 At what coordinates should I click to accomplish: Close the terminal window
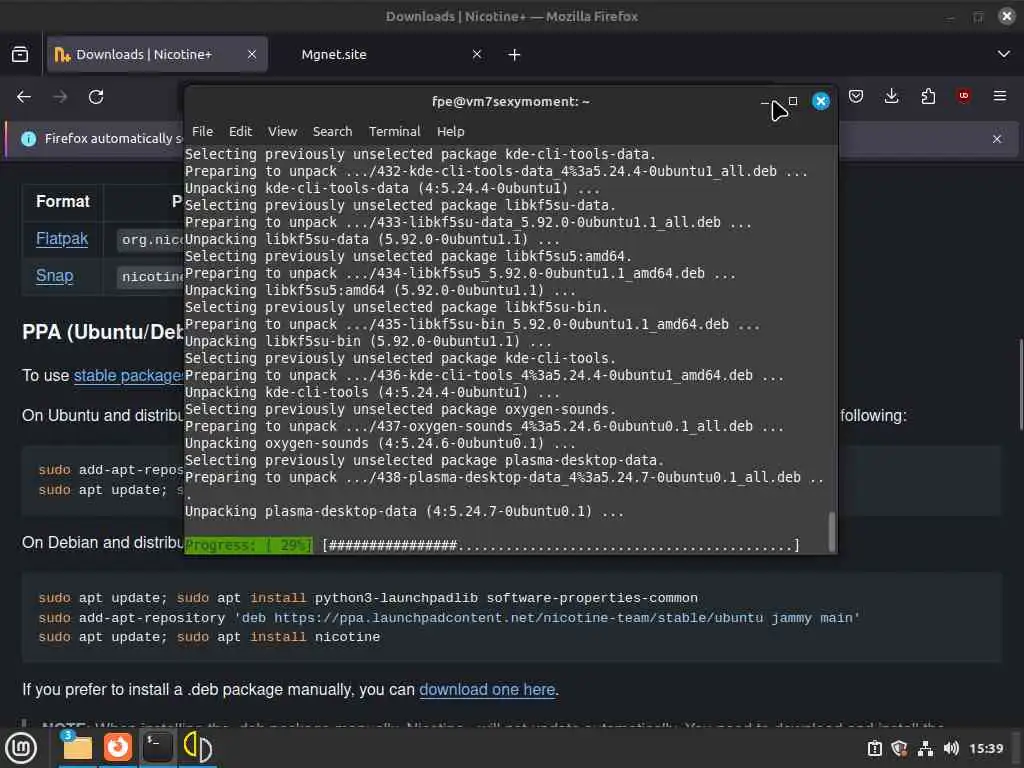click(x=821, y=101)
